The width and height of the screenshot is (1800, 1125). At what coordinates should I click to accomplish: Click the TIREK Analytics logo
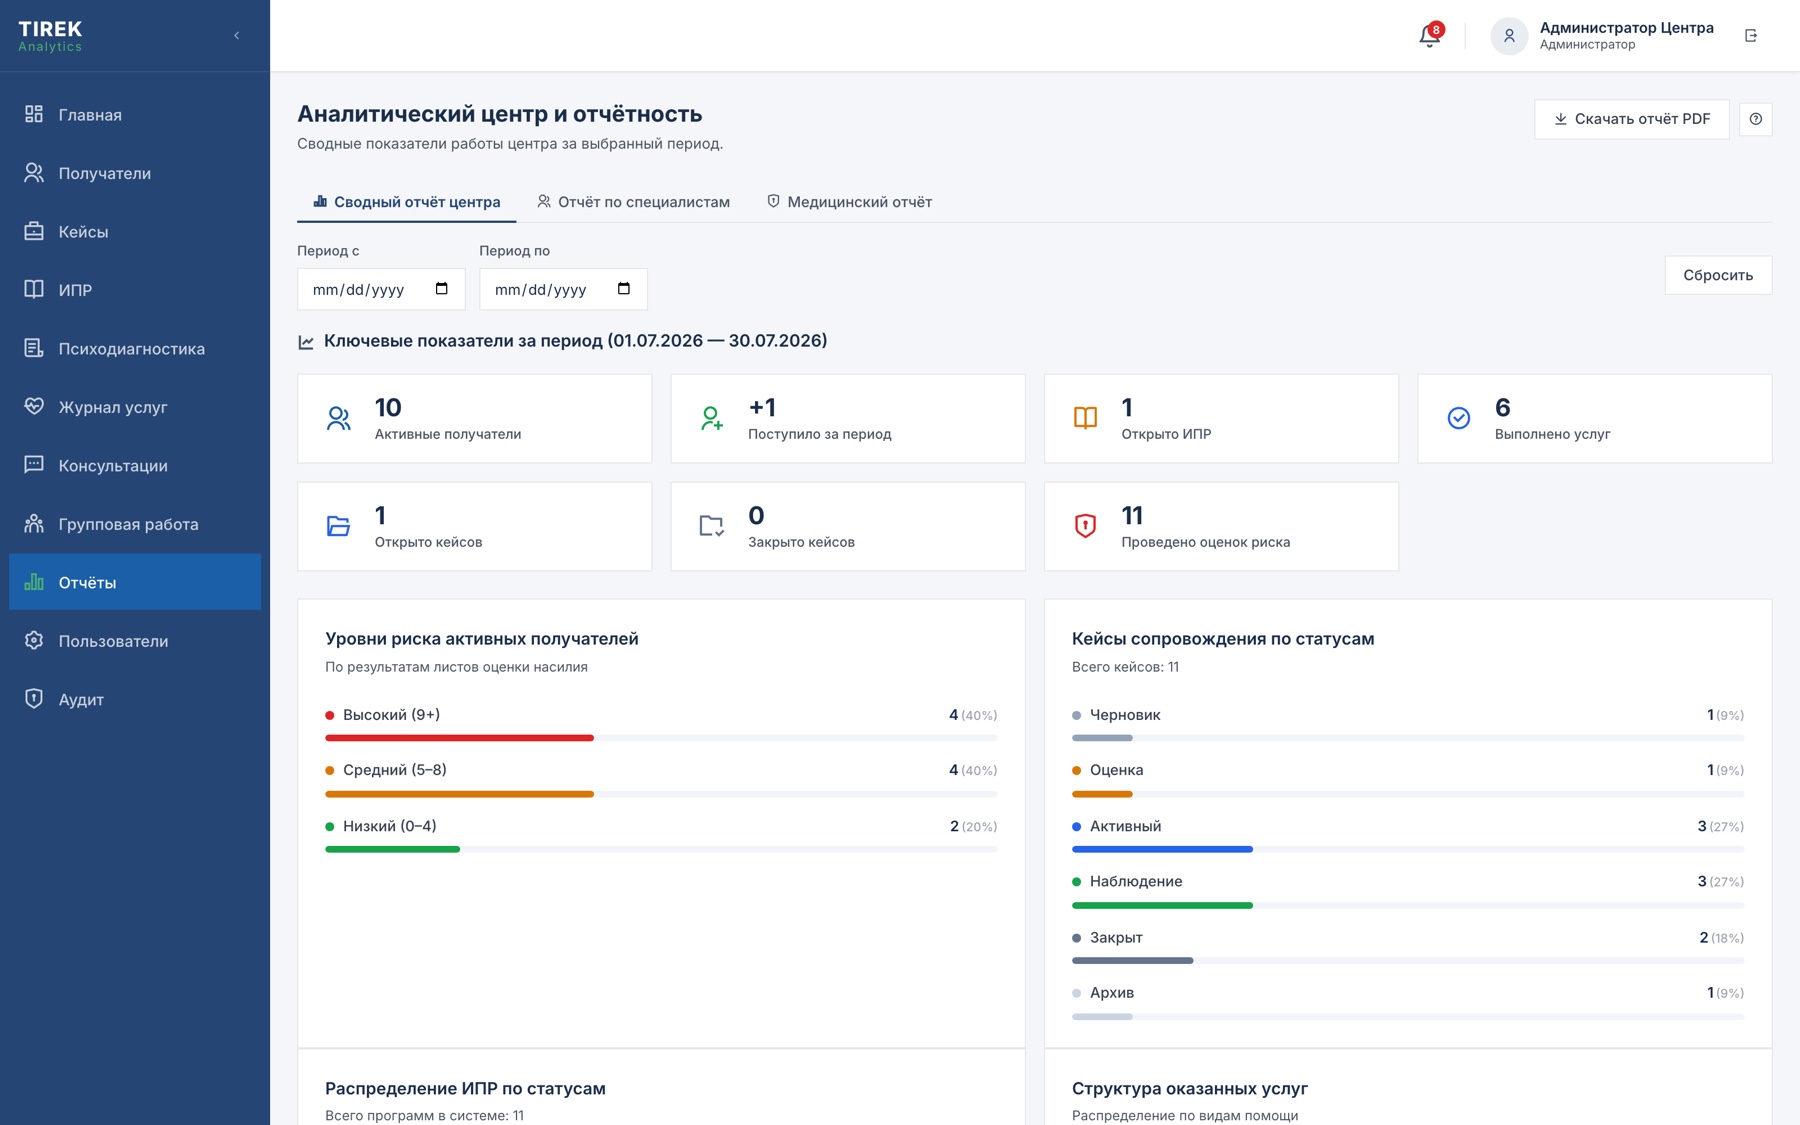pyautogui.click(x=50, y=36)
